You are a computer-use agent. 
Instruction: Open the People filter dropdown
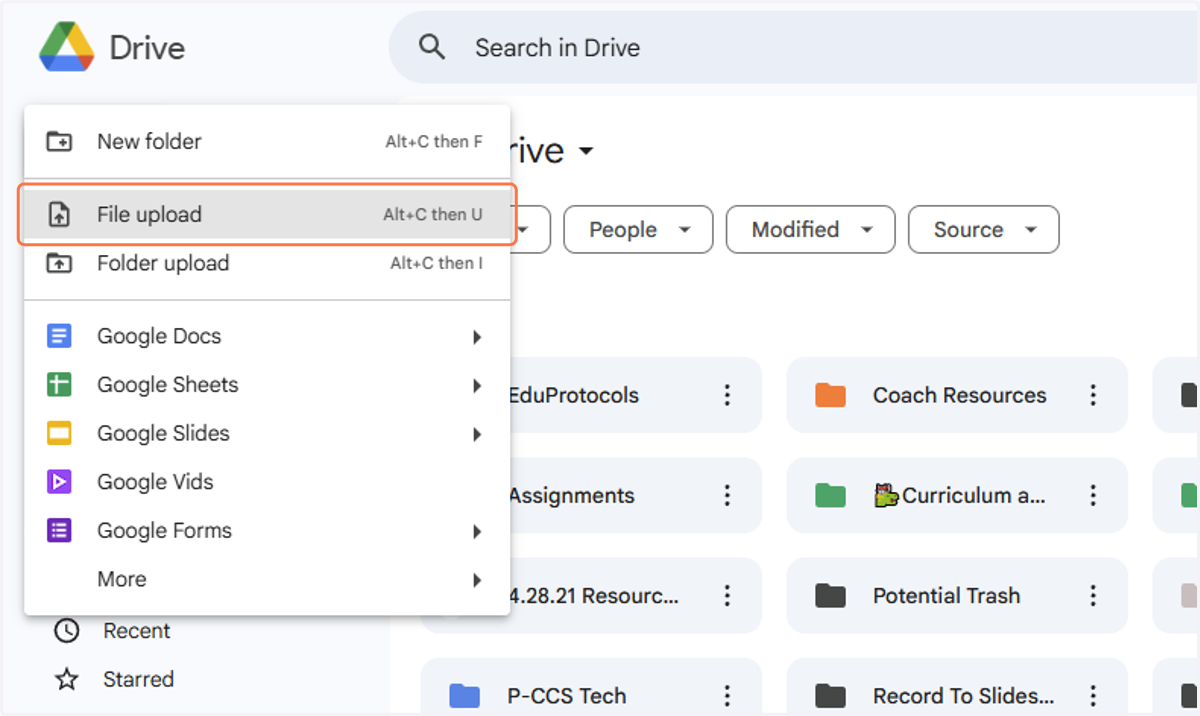pyautogui.click(x=638, y=229)
